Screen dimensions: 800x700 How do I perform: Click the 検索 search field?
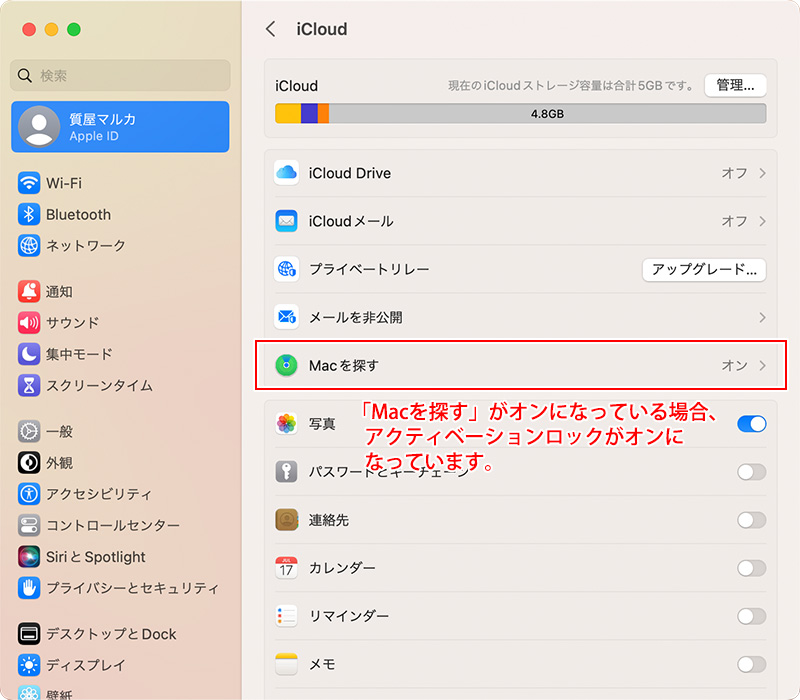120,75
